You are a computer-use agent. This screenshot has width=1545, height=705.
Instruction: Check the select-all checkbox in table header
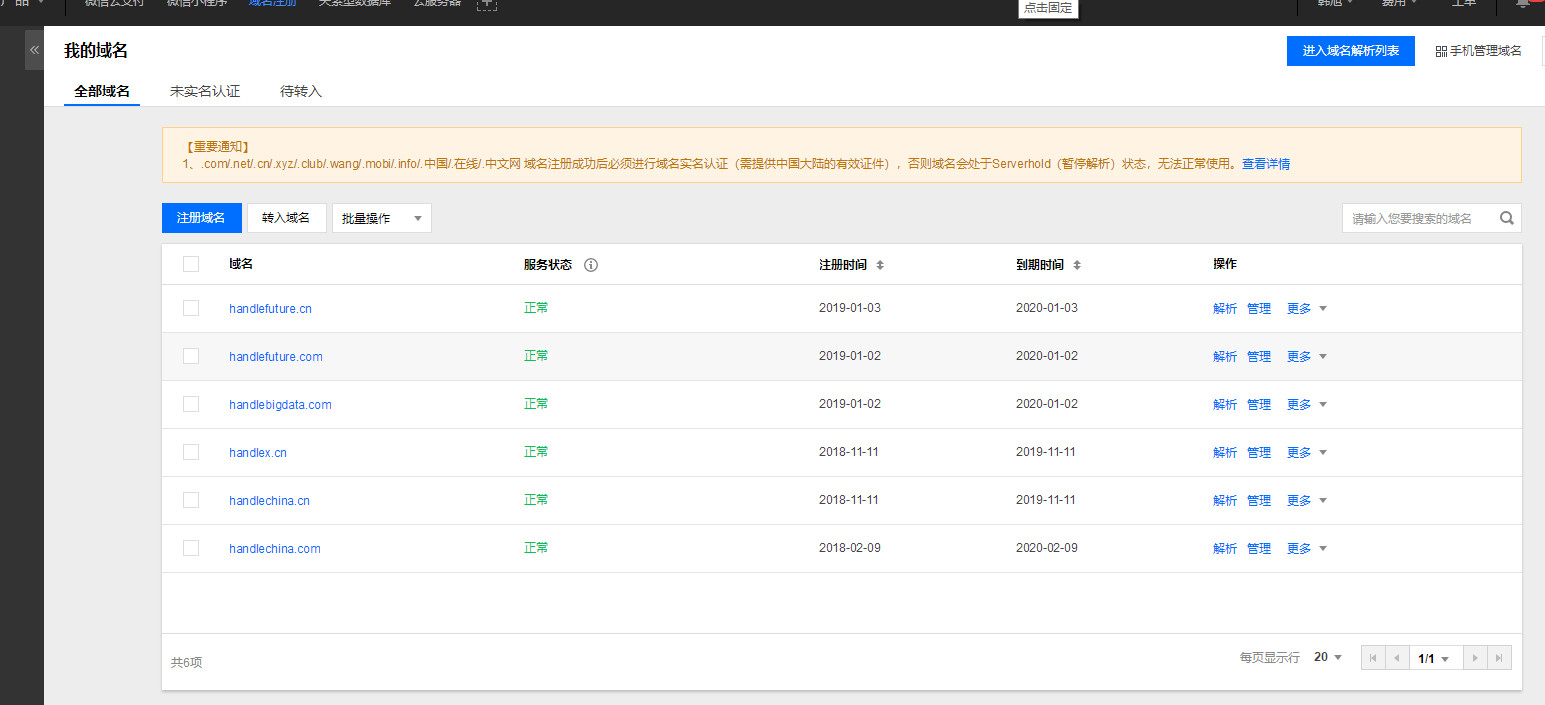click(191, 264)
